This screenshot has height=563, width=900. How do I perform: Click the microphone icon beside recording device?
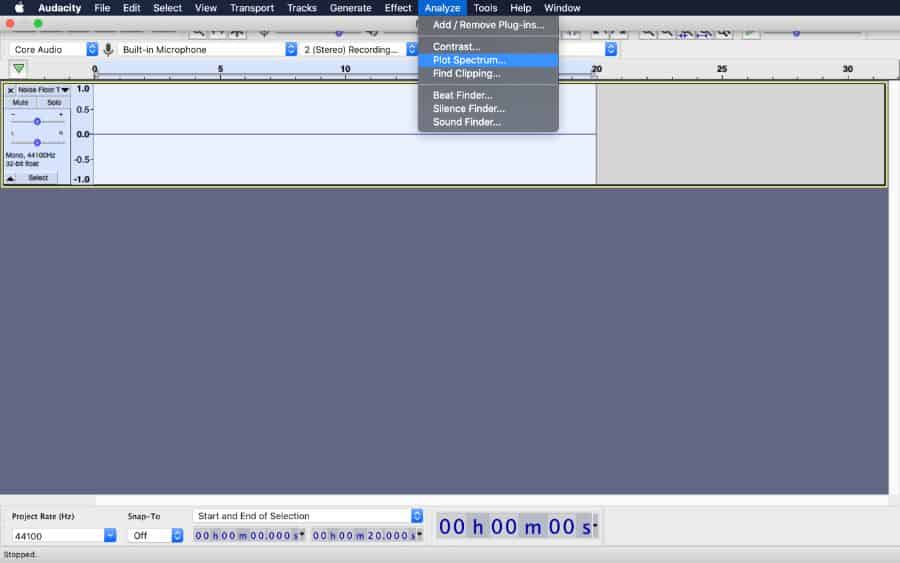(108, 50)
